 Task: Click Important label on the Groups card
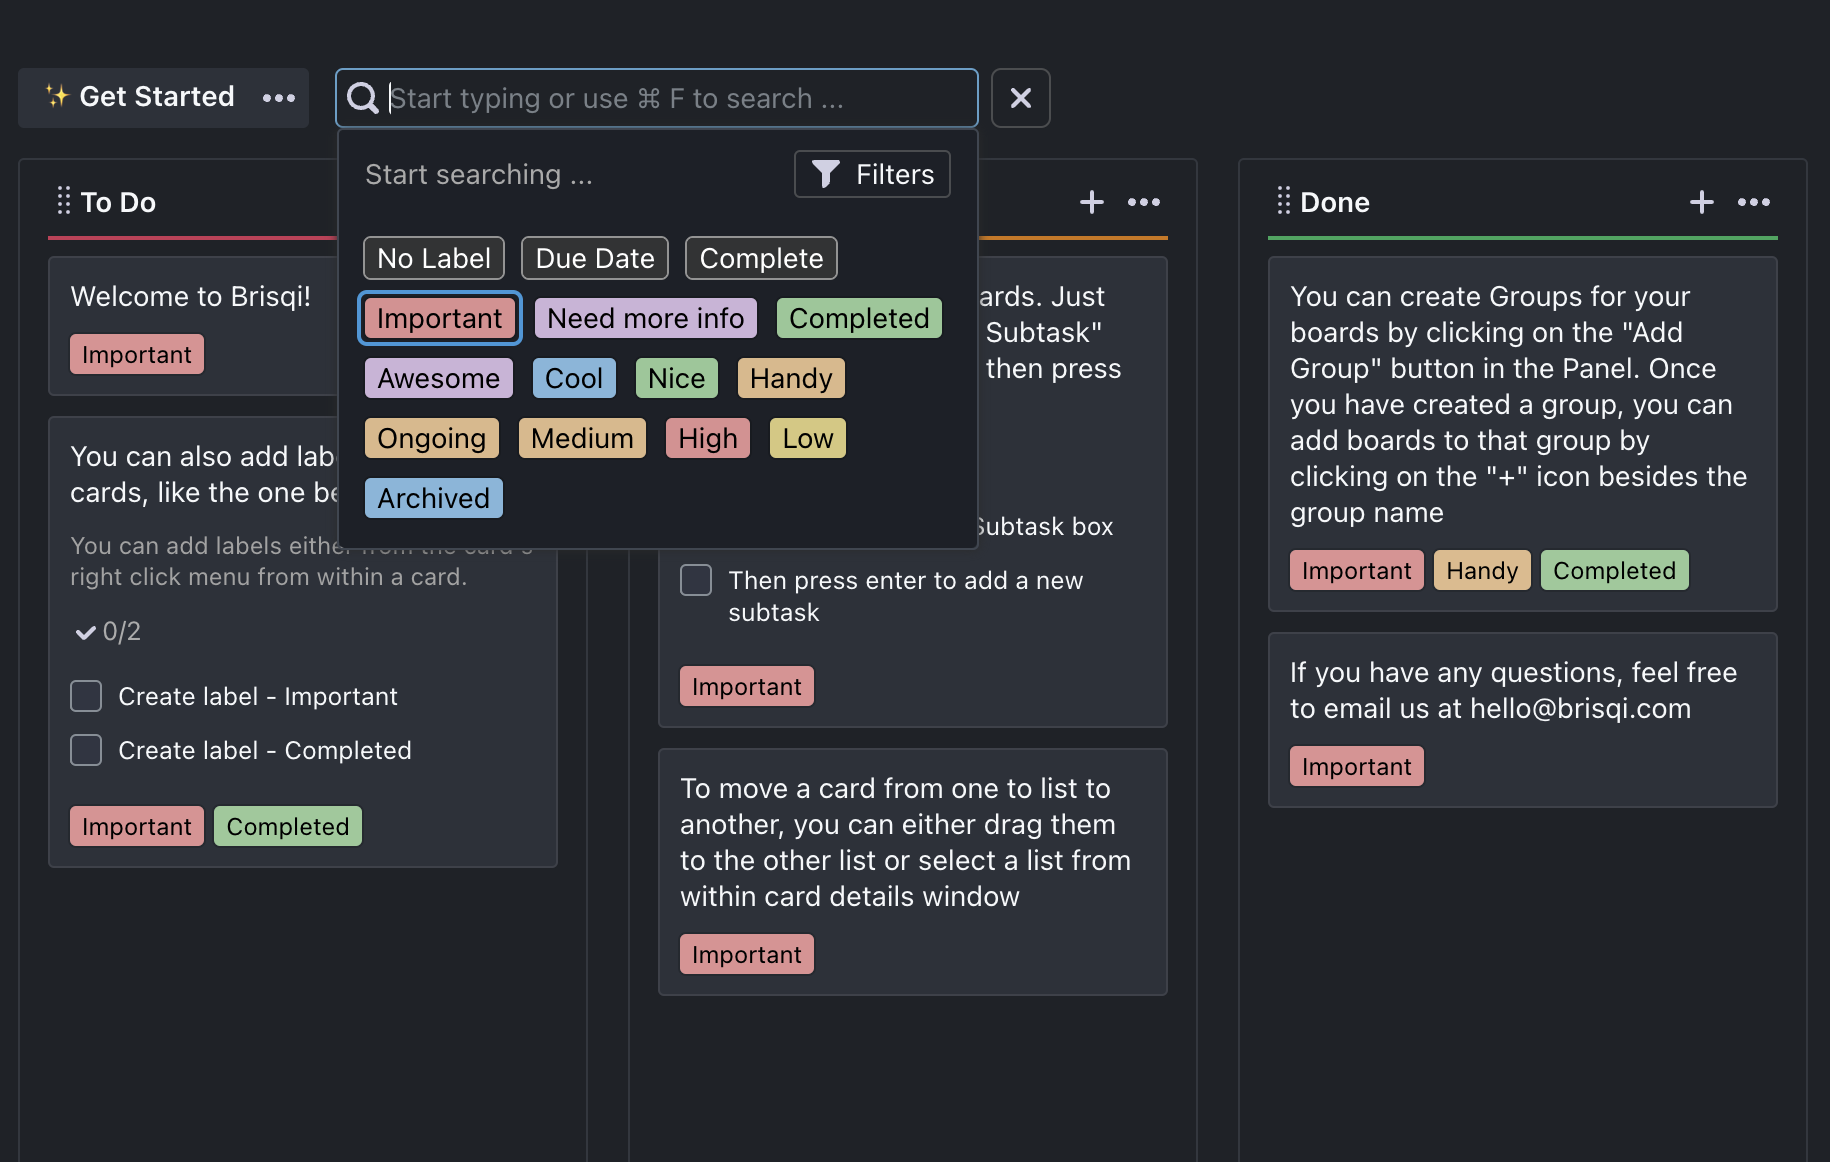[1357, 570]
